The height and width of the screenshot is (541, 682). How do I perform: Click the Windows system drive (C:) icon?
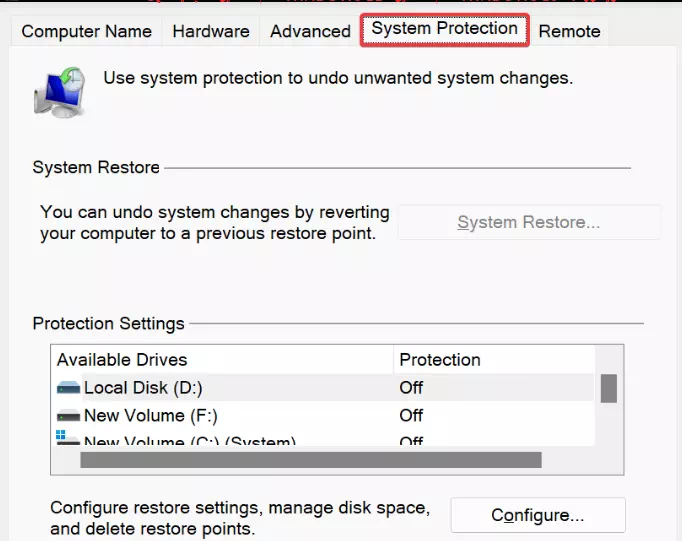(68, 437)
